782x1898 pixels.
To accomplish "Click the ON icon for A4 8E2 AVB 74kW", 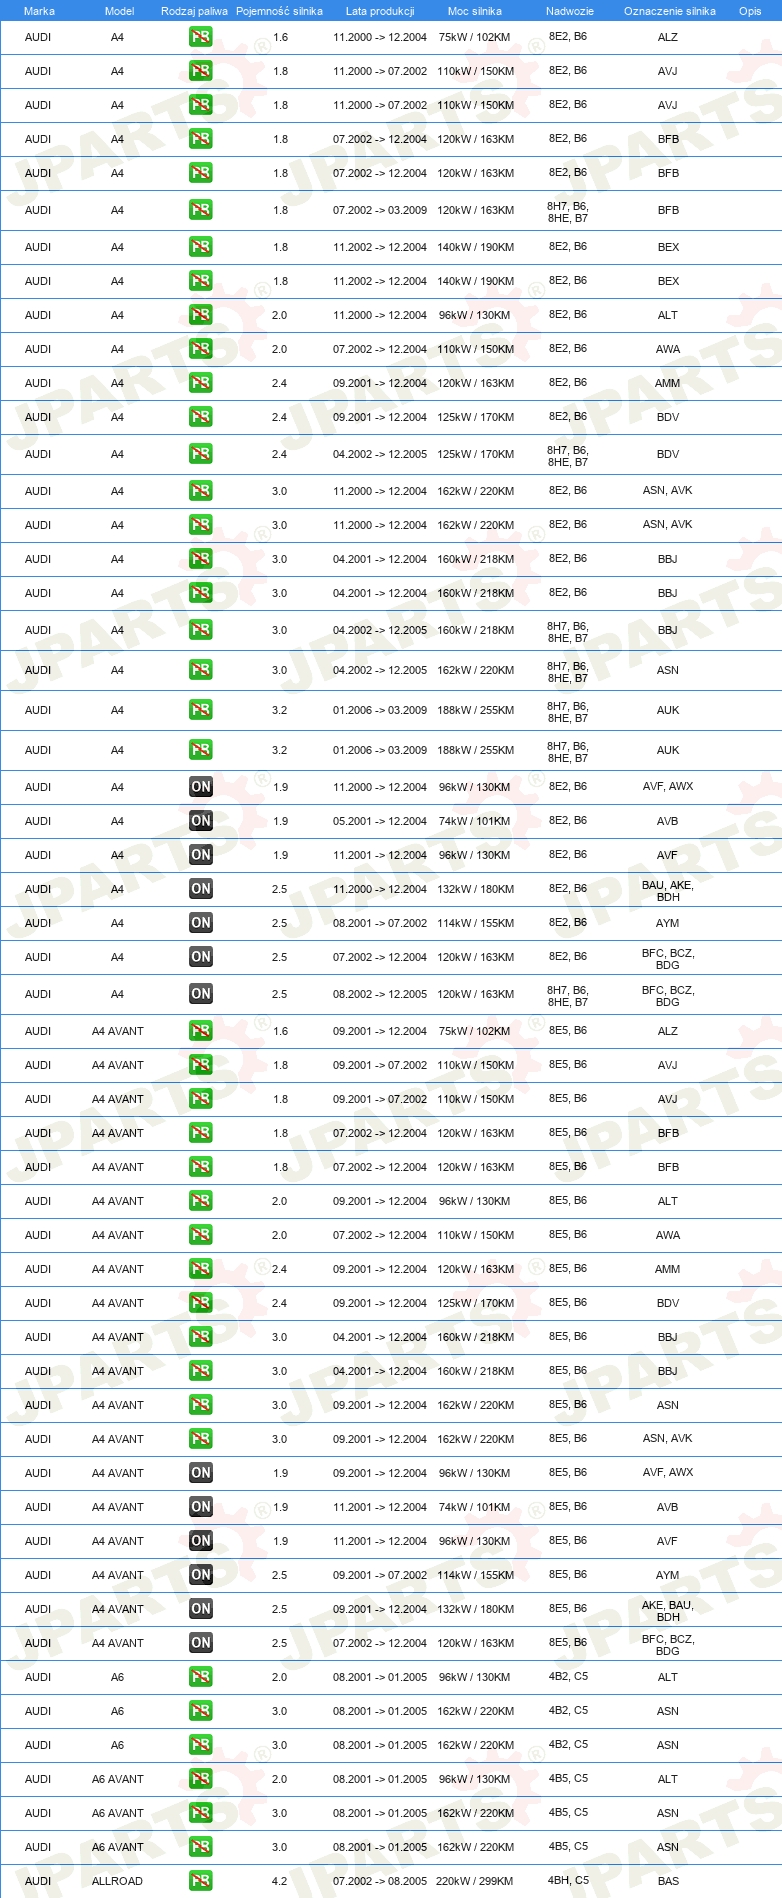I will coord(201,821).
